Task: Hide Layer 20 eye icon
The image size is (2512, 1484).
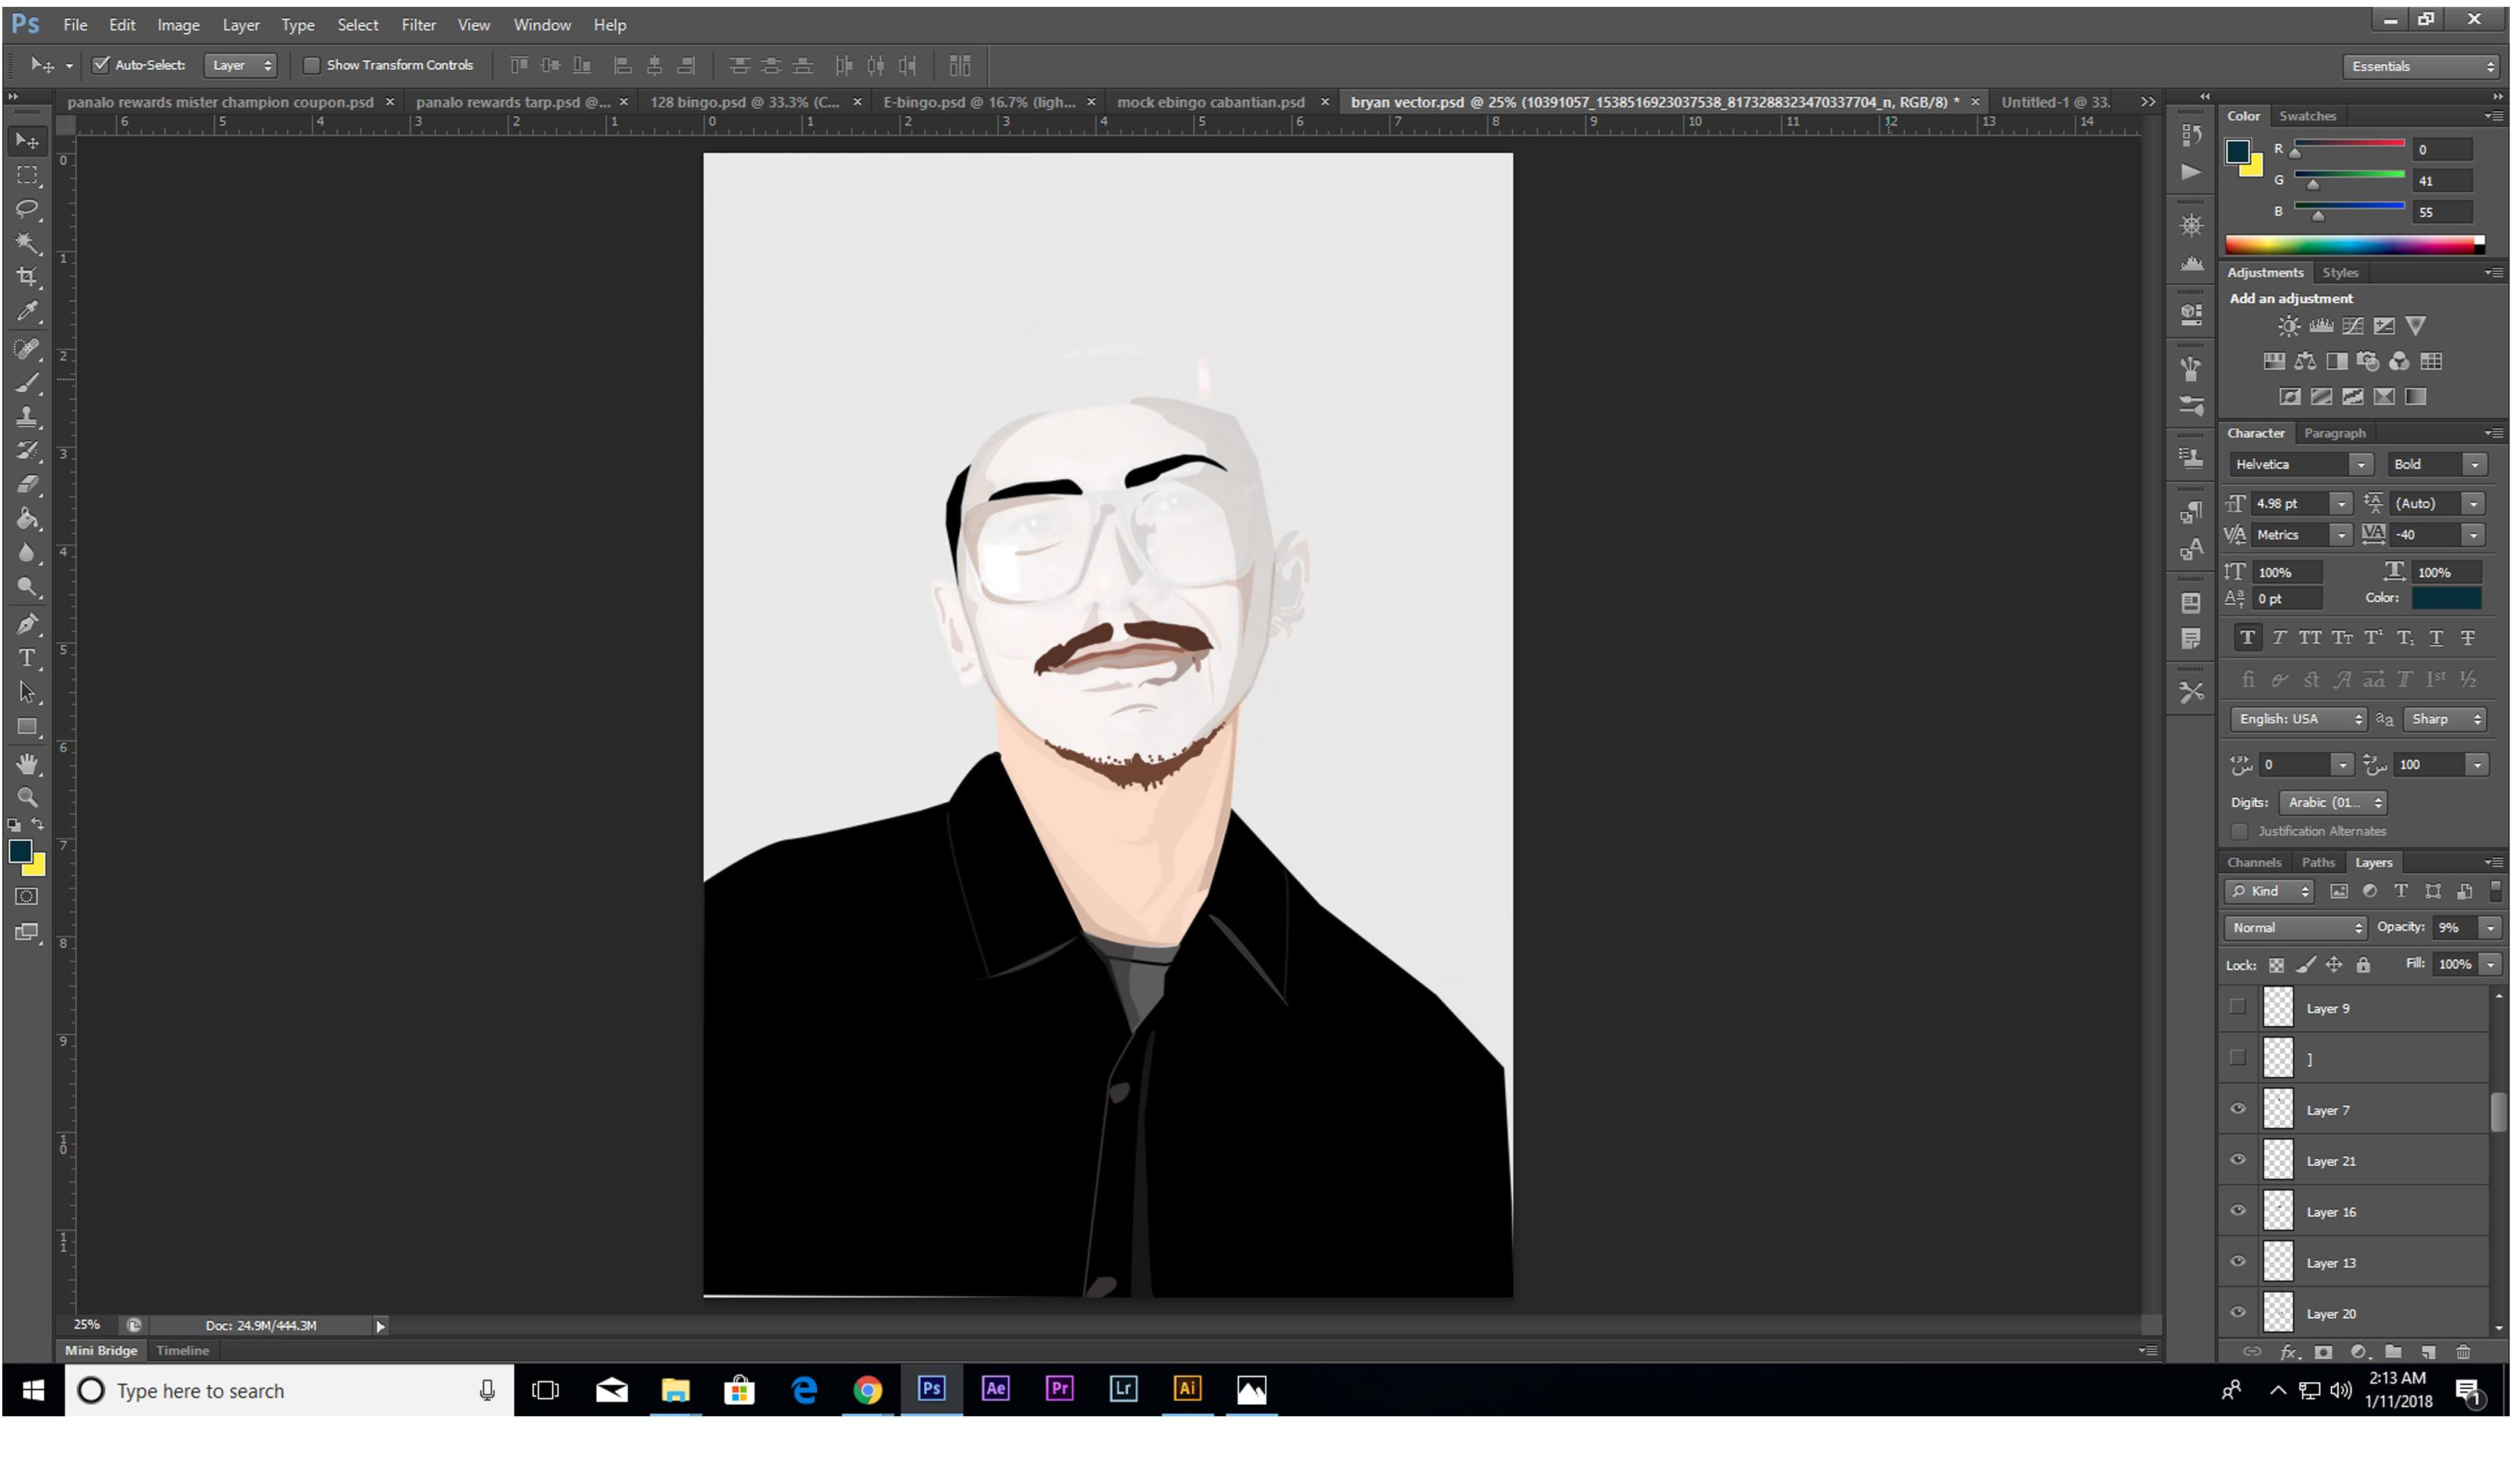Action: pos(2238,1313)
